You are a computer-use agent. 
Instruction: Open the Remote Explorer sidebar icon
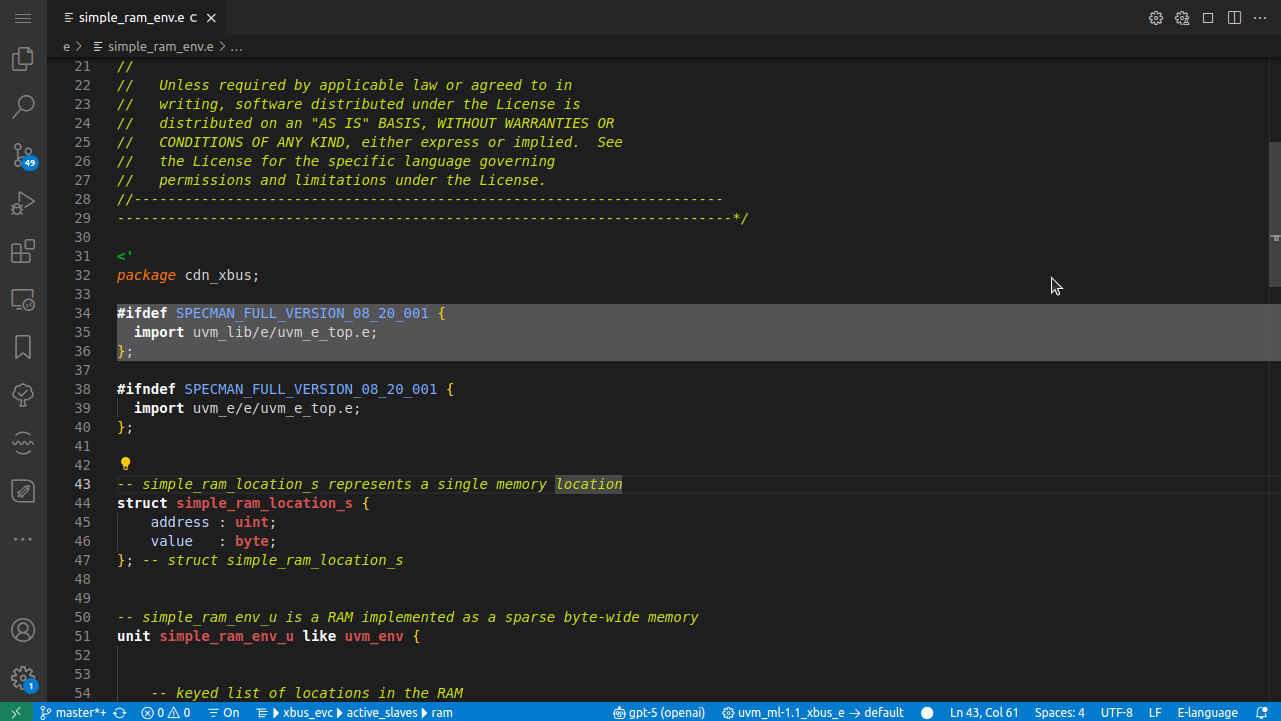click(x=23, y=299)
